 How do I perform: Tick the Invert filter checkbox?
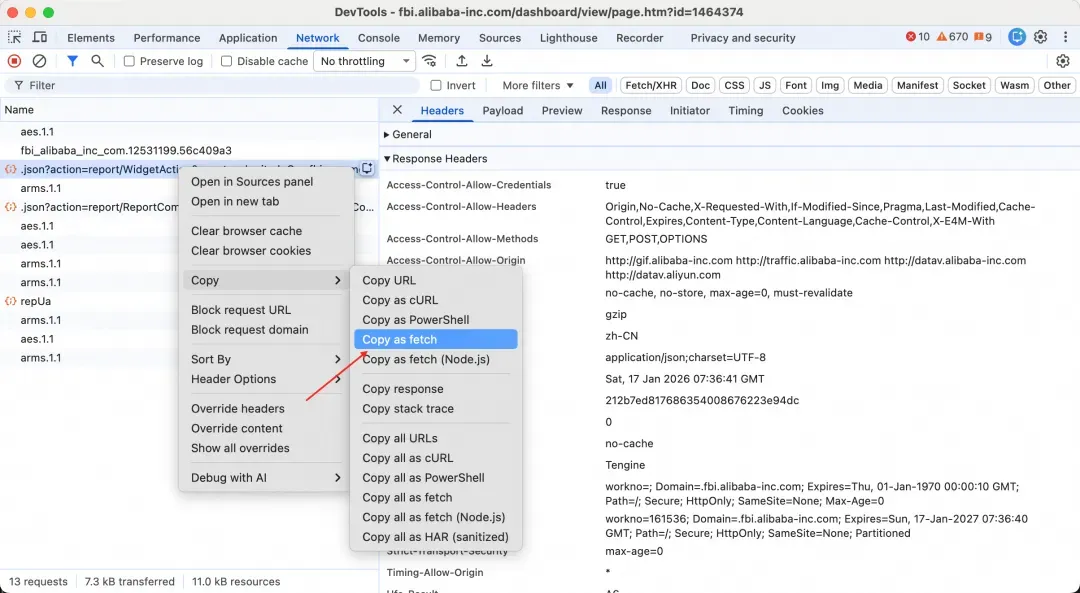coord(436,86)
